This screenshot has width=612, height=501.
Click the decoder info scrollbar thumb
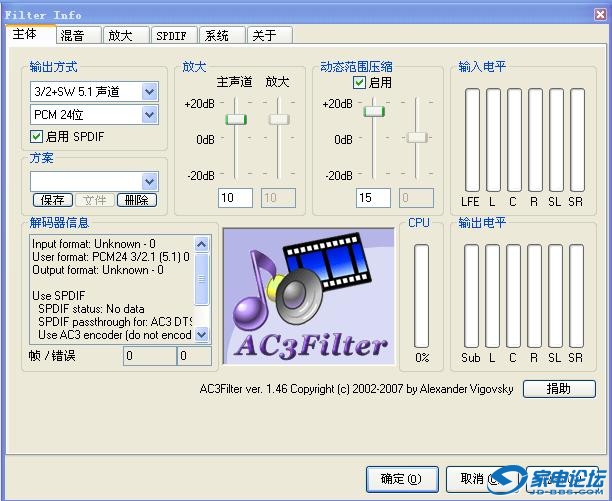(201, 279)
